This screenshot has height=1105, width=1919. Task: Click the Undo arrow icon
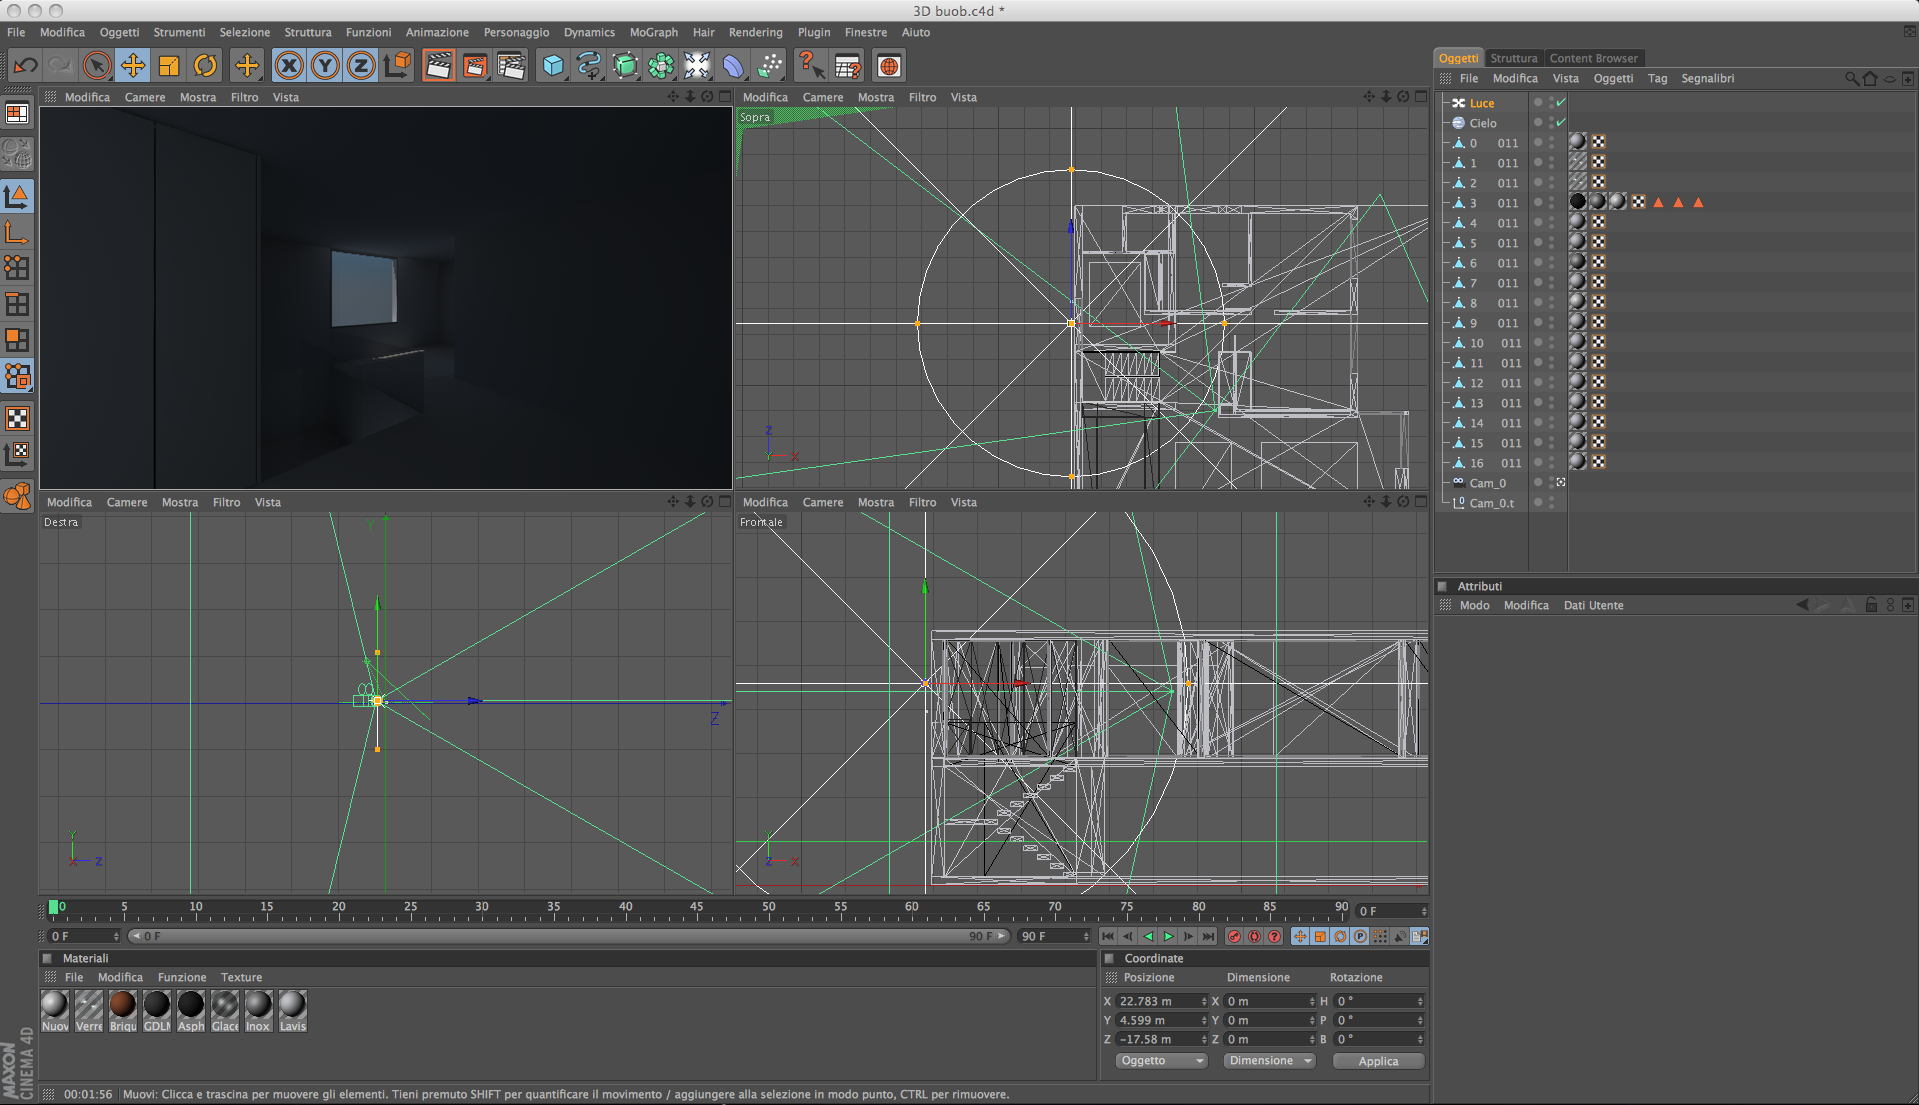point(25,66)
